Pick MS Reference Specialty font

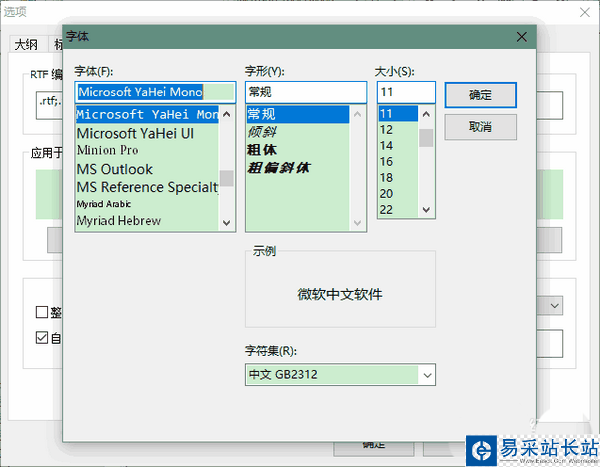coord(147,187)
